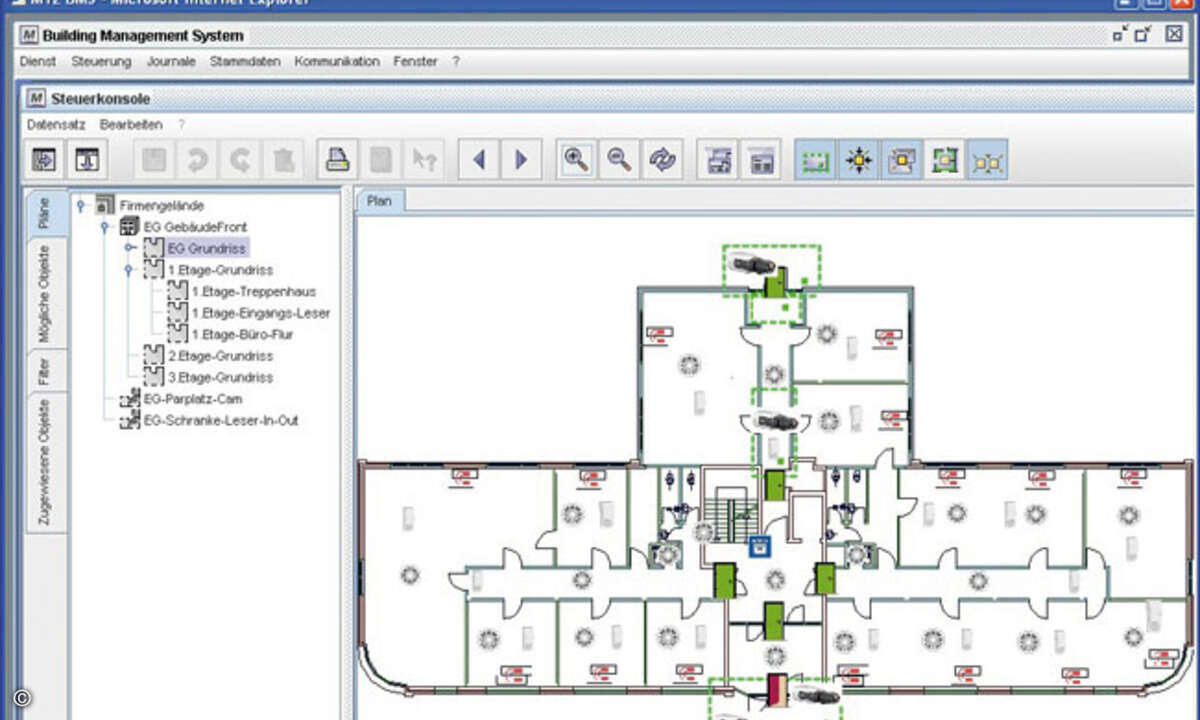The height and width of the screenshot is (720, 1200).
Task: Click the greyed-out document icon beside print
Action: pos(381,159)
